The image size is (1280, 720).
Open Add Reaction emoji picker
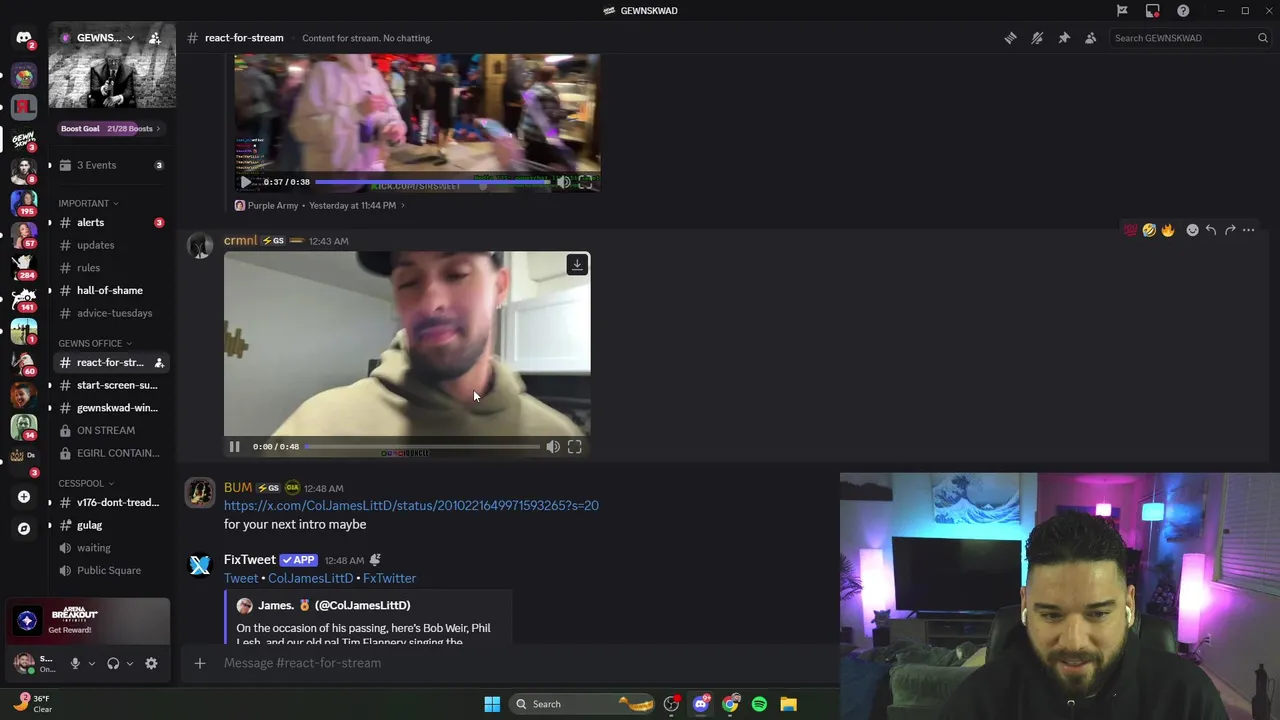click(x=1192, y=230)
